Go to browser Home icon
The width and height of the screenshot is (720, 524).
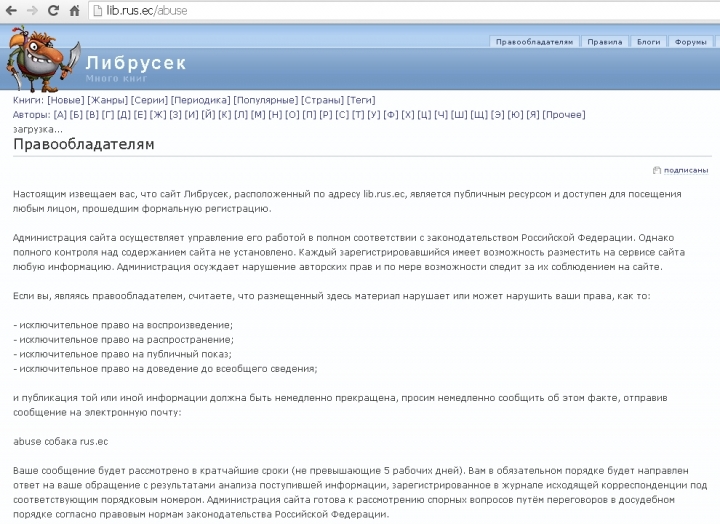[x=74, y=10]
